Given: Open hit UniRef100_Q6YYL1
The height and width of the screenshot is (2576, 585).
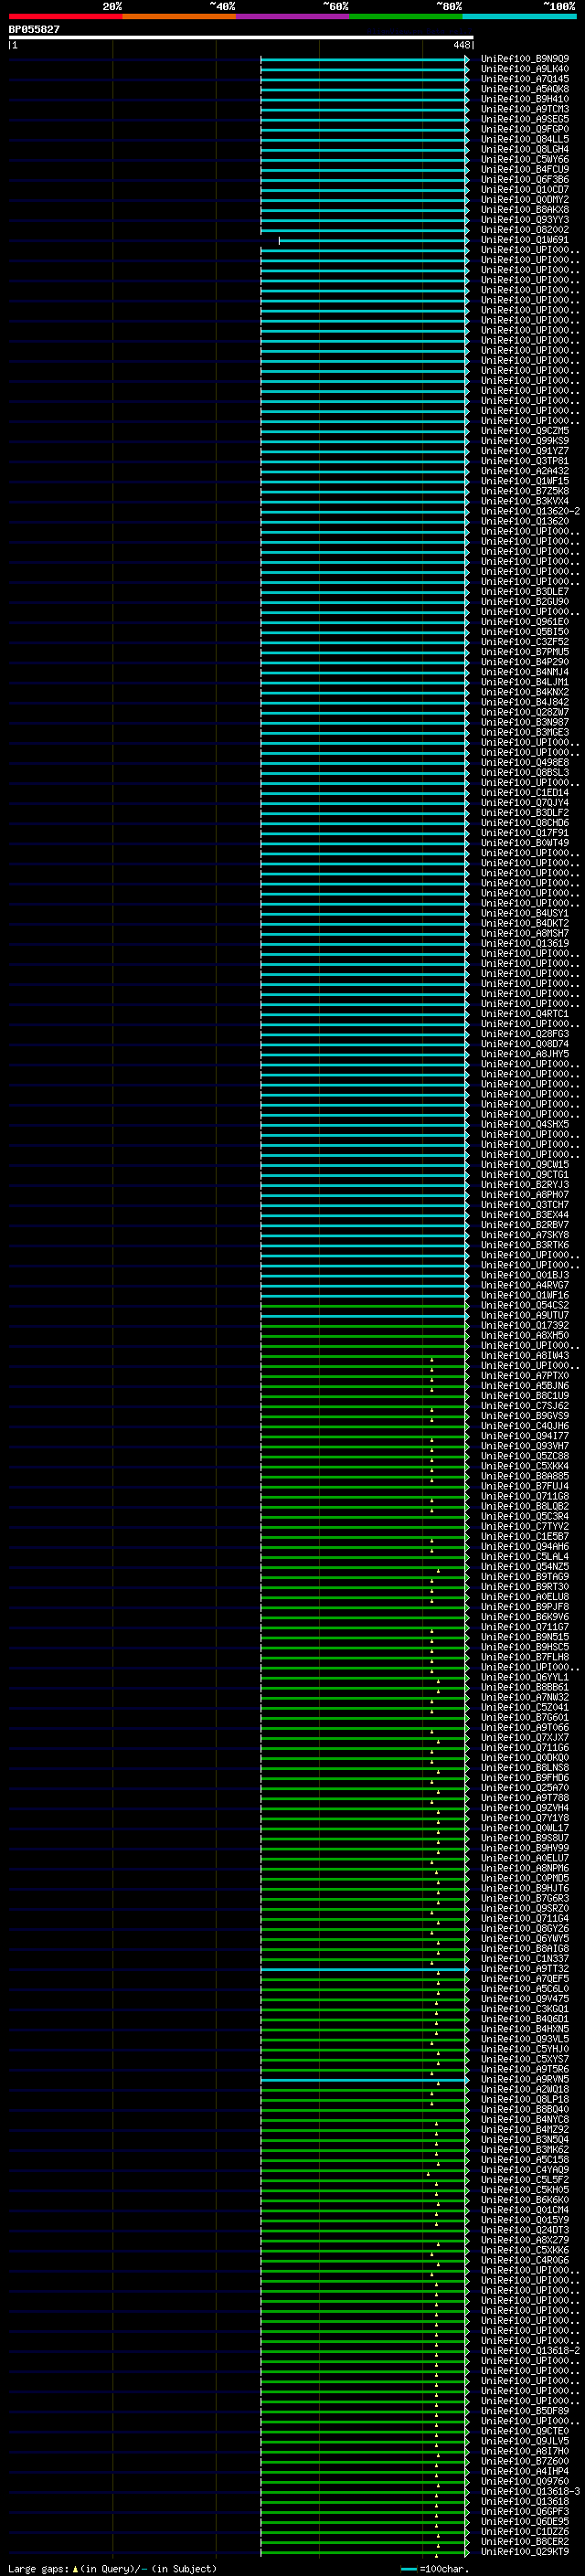Looking at the screenshot, I should (524, 1677).
